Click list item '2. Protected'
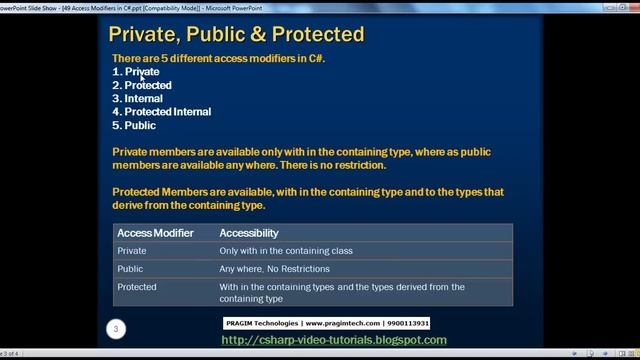640x360 pixels. click(x=142, y=85)
